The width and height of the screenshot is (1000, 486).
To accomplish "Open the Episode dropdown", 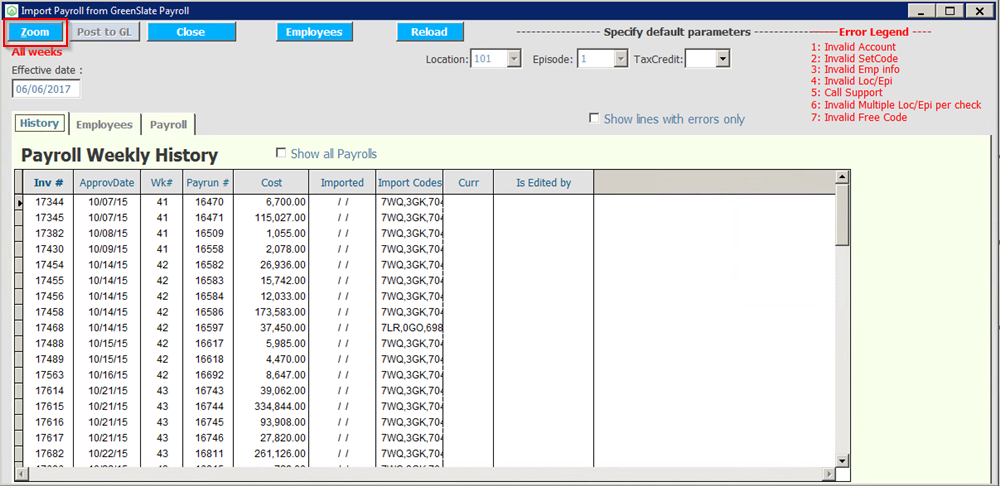I will point(622,59).
